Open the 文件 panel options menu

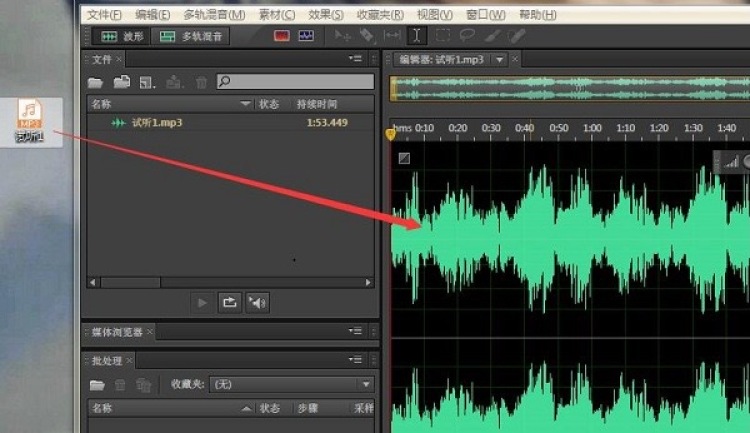click(355, 58)
